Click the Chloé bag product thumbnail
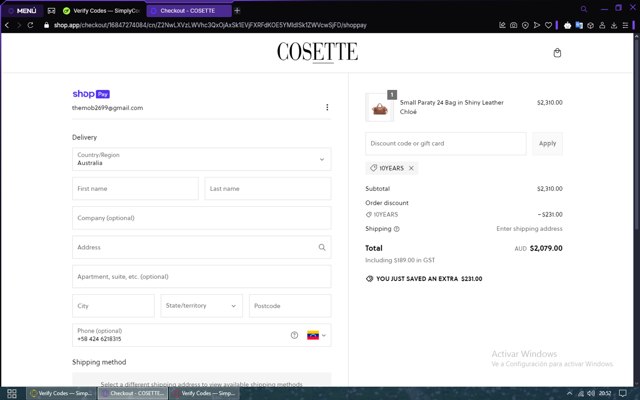The image size is (640, 400). (380, 108)
